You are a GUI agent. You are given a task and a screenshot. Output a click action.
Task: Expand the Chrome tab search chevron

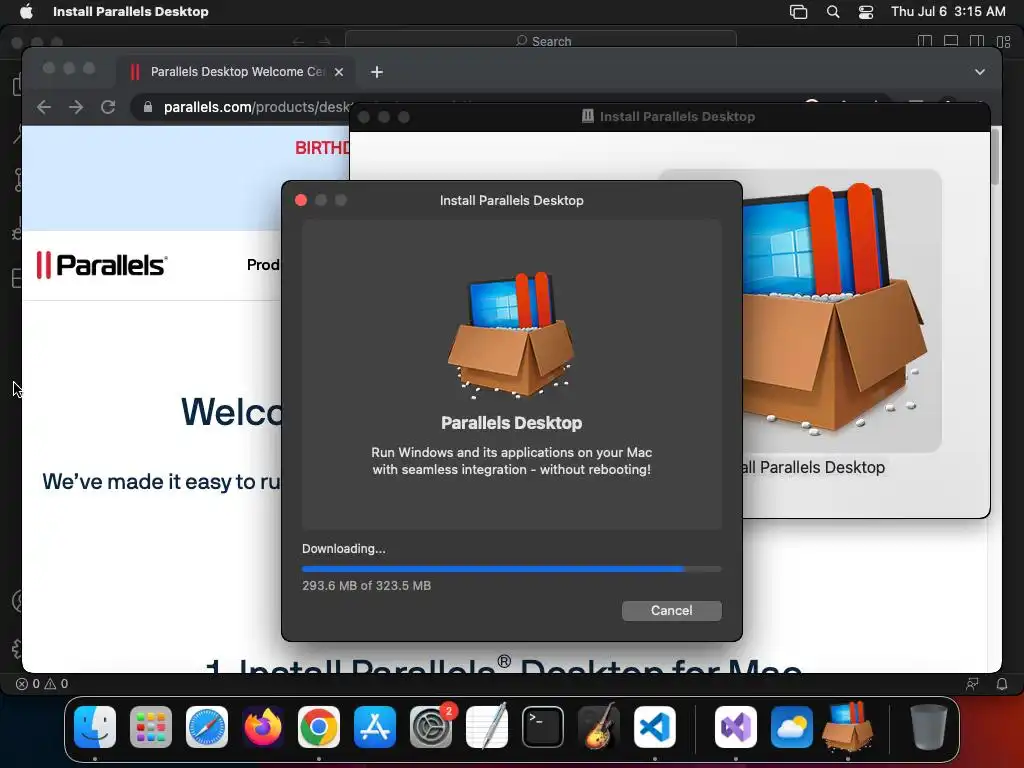click(x=980, y=72)
